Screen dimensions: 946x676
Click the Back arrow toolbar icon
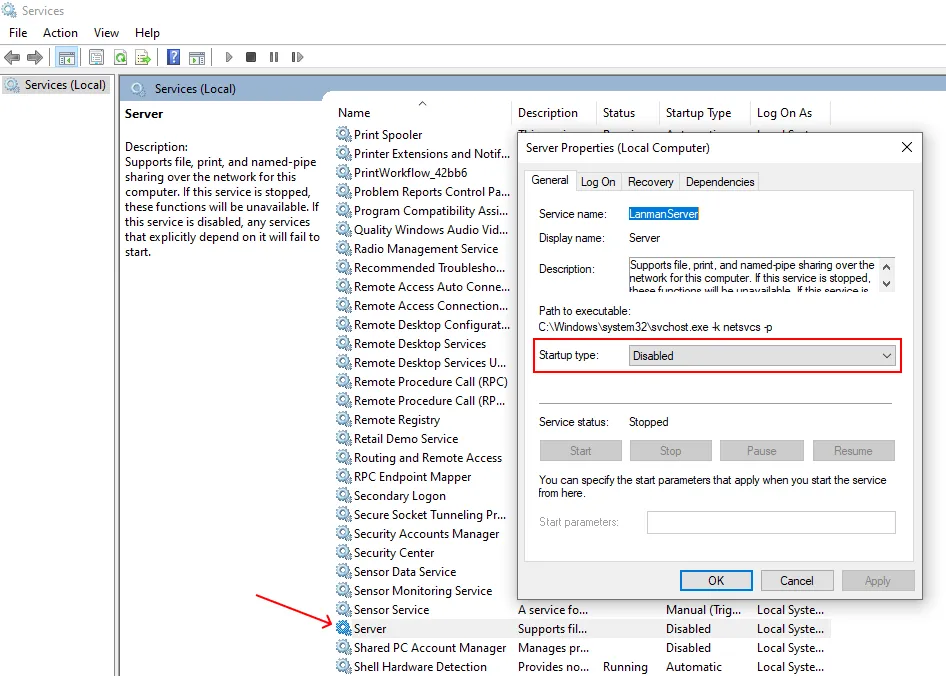12,57
